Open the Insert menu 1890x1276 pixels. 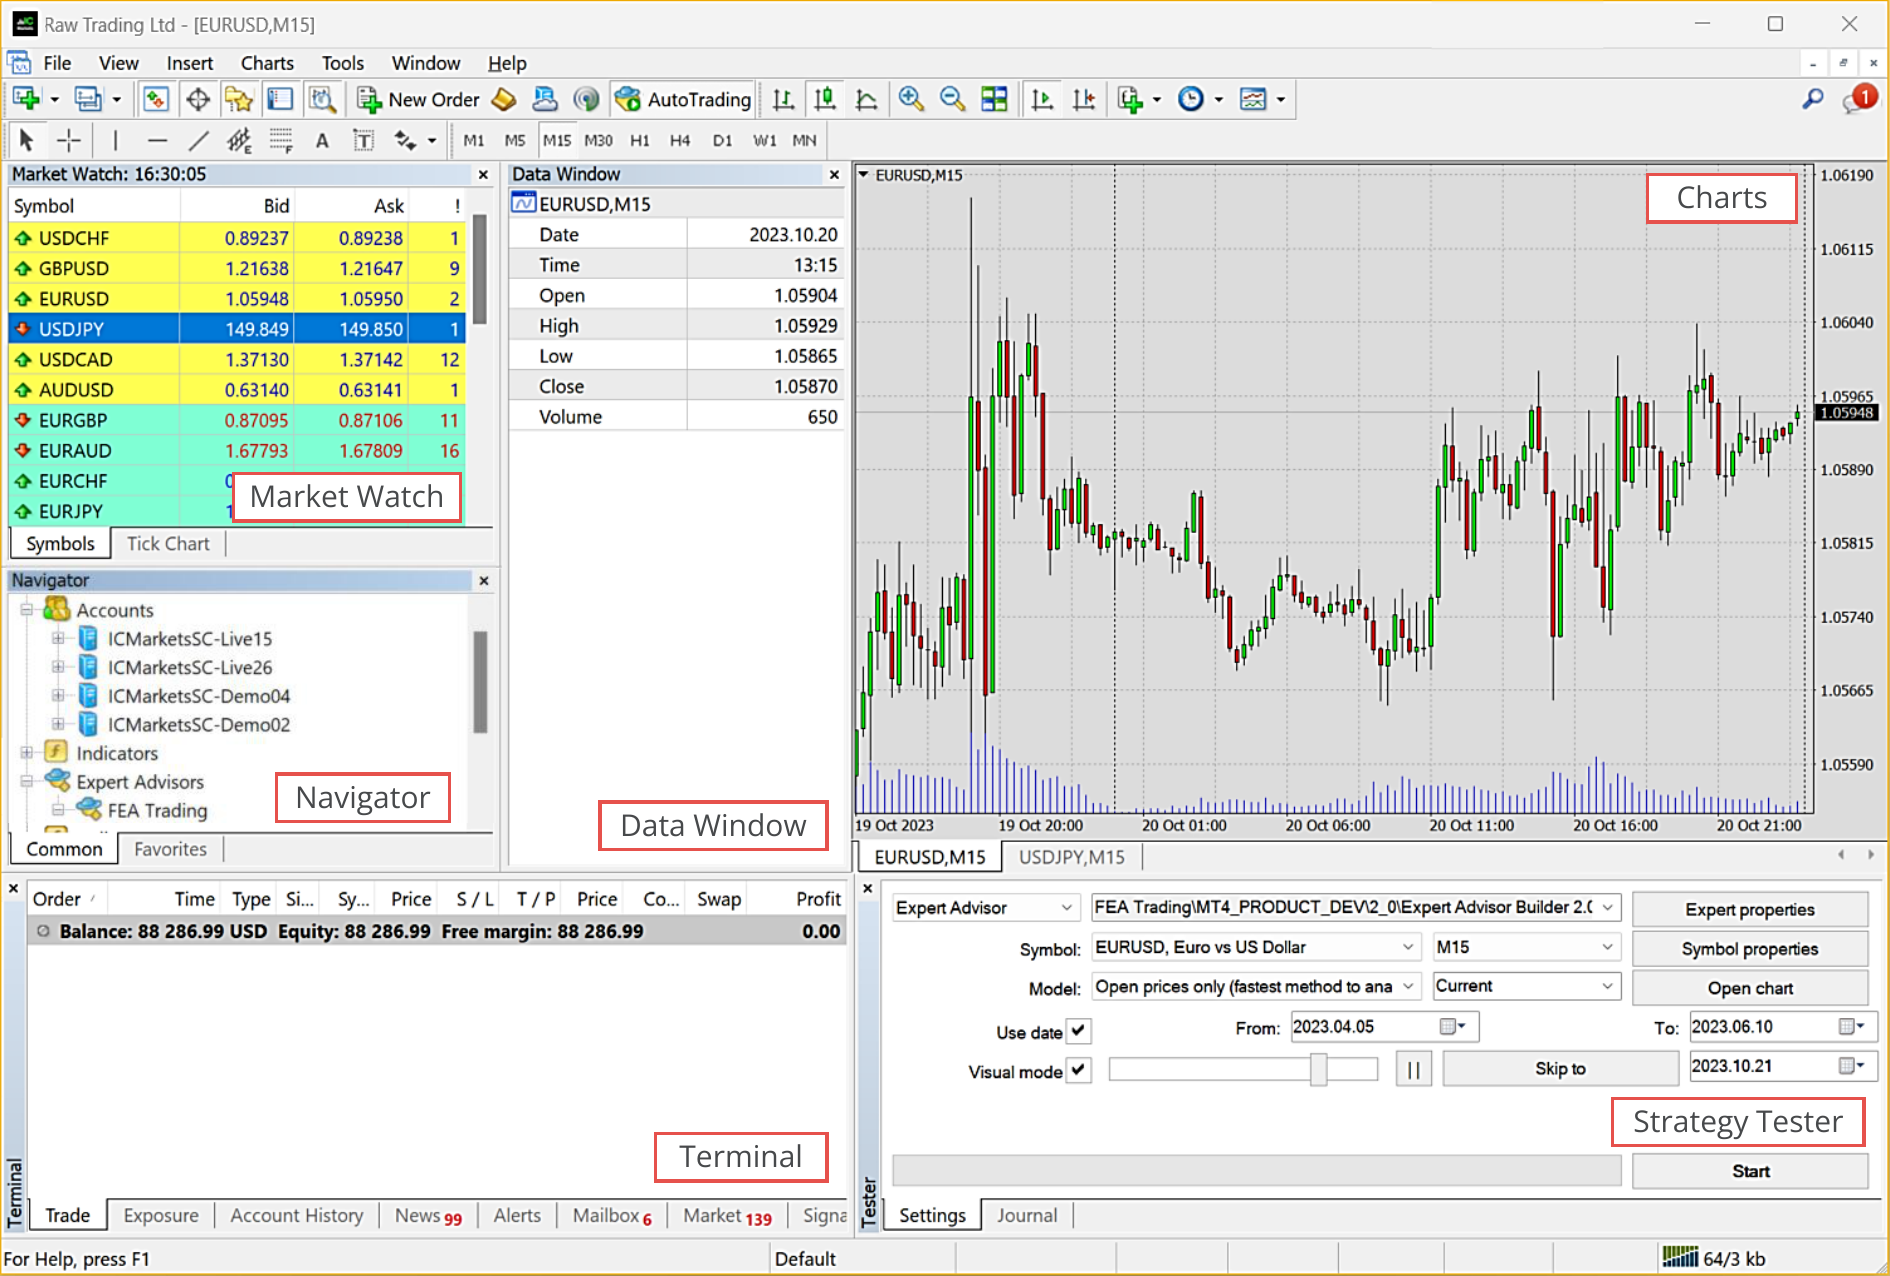point(189,63)
